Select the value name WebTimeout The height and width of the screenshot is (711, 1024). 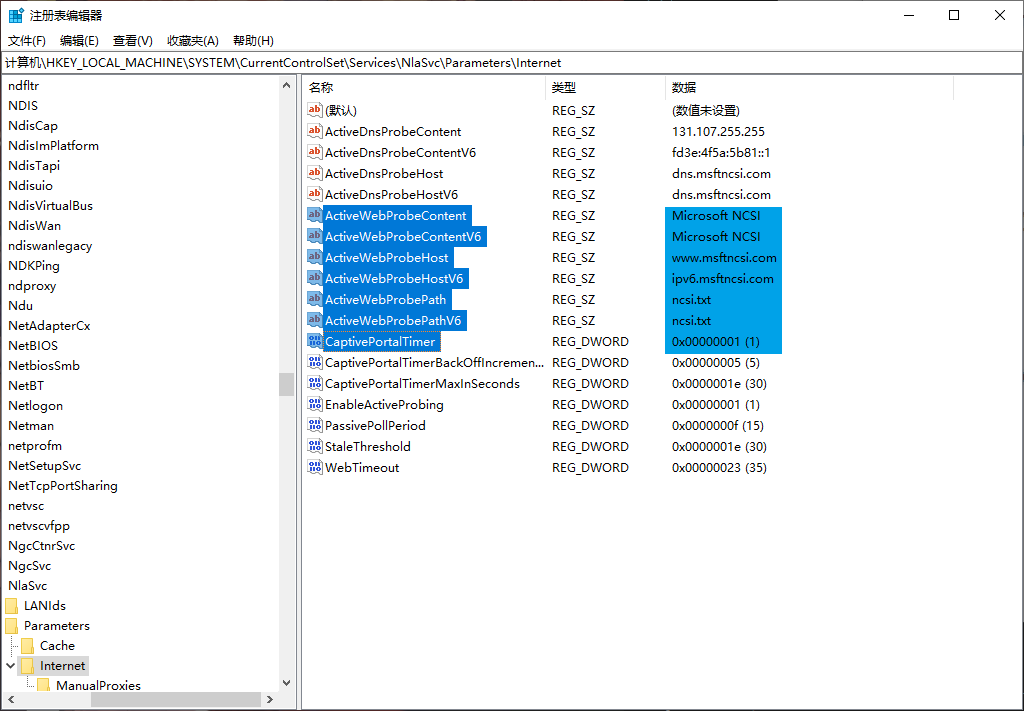pos(362,467)
